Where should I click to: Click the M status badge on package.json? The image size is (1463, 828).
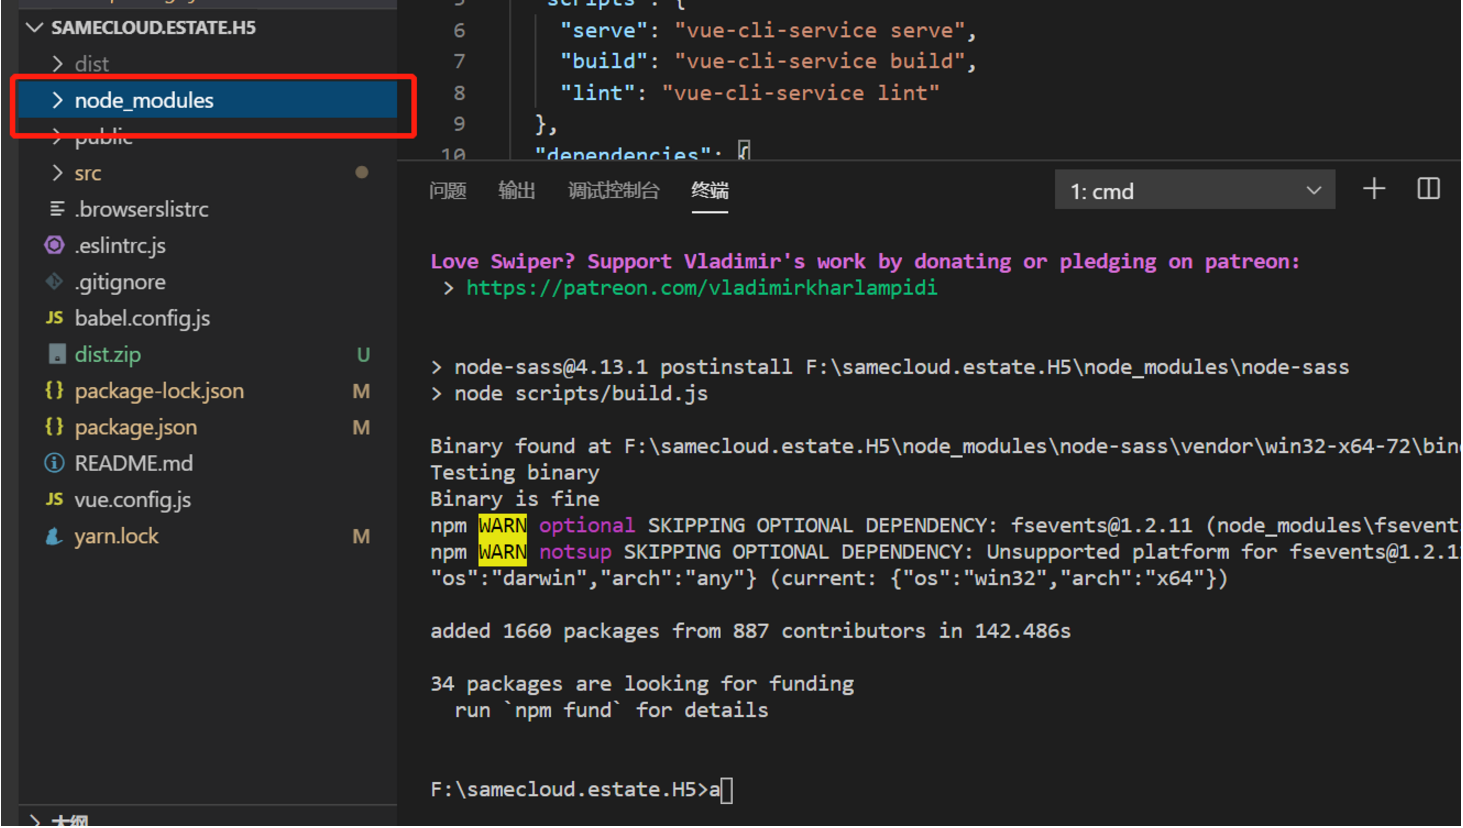361,427
